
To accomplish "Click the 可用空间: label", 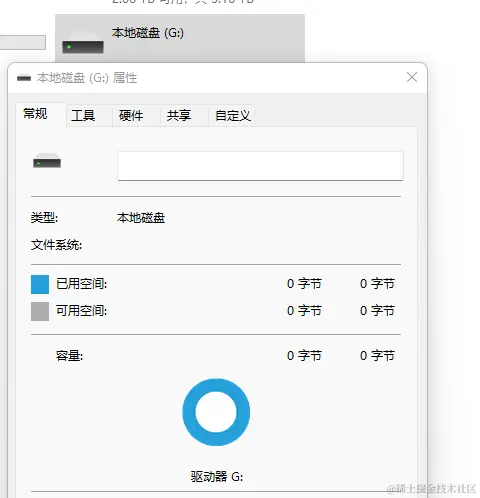I will coord(81,311).
